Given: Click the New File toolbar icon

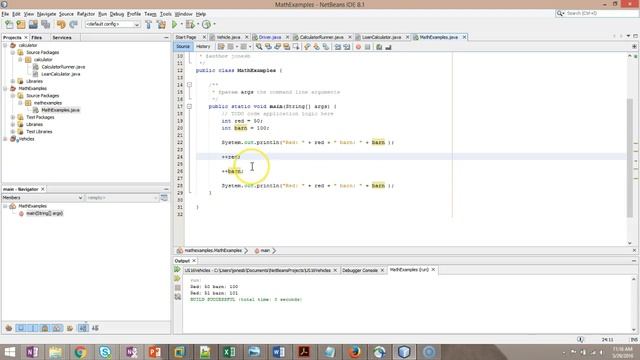Looking at the screenshot, I should pos(9,24).
